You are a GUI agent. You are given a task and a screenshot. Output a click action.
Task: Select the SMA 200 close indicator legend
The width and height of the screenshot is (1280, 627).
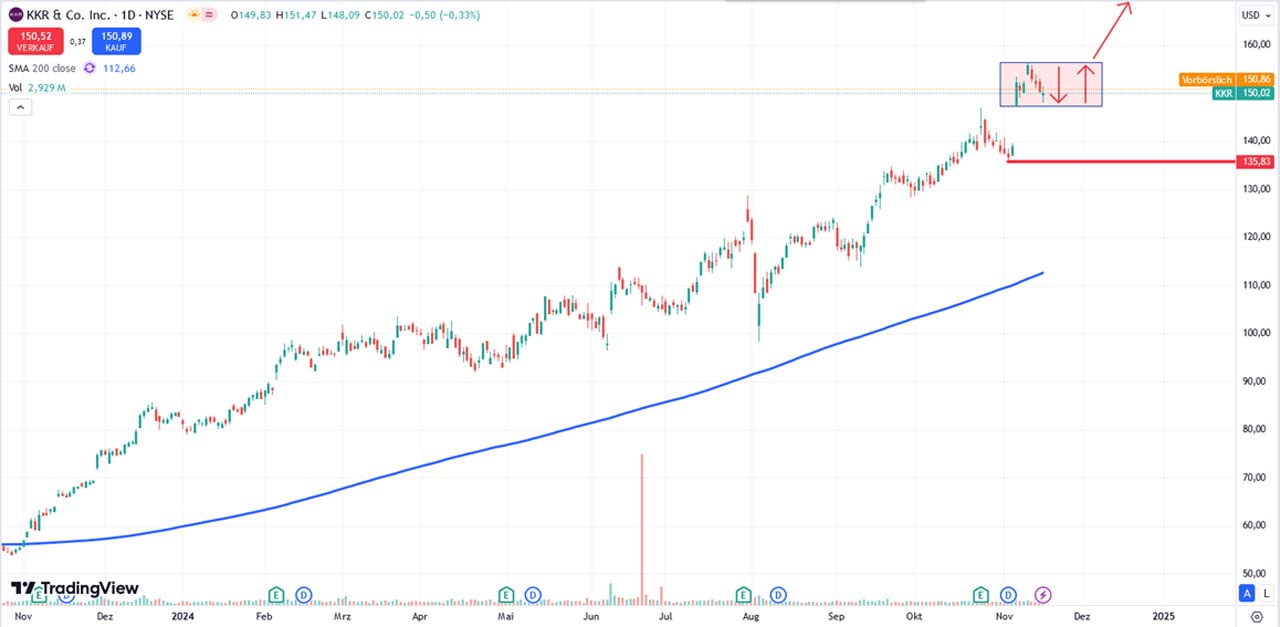point(43,68)
